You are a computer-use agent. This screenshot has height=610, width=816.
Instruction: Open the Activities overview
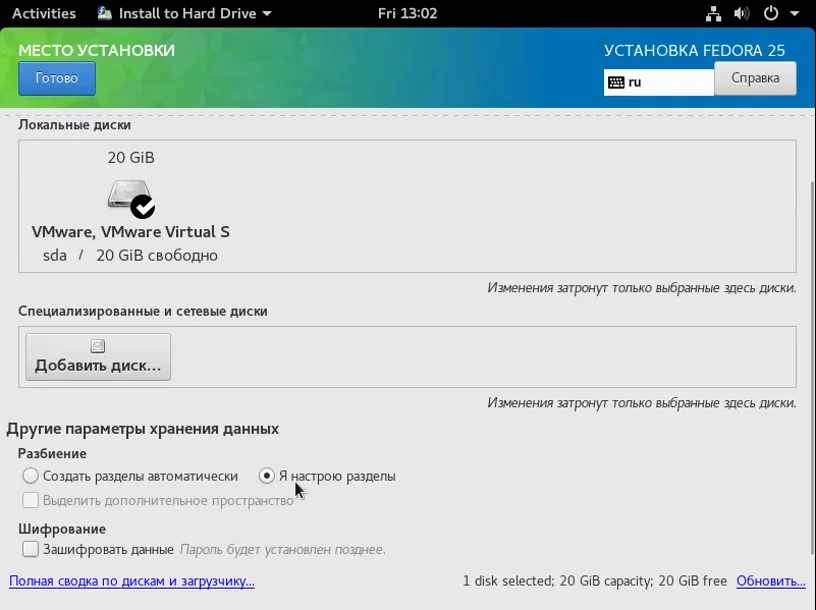tap(44, 13)
